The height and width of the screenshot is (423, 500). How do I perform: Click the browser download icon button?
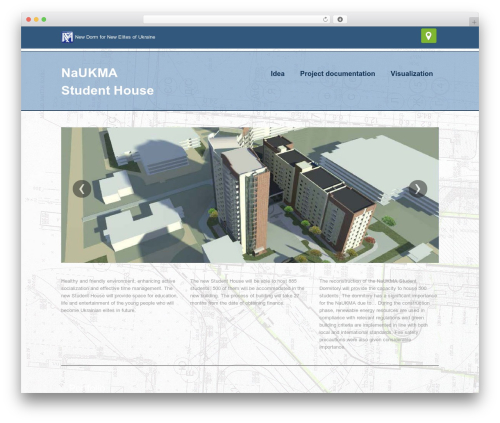[340, 19]
